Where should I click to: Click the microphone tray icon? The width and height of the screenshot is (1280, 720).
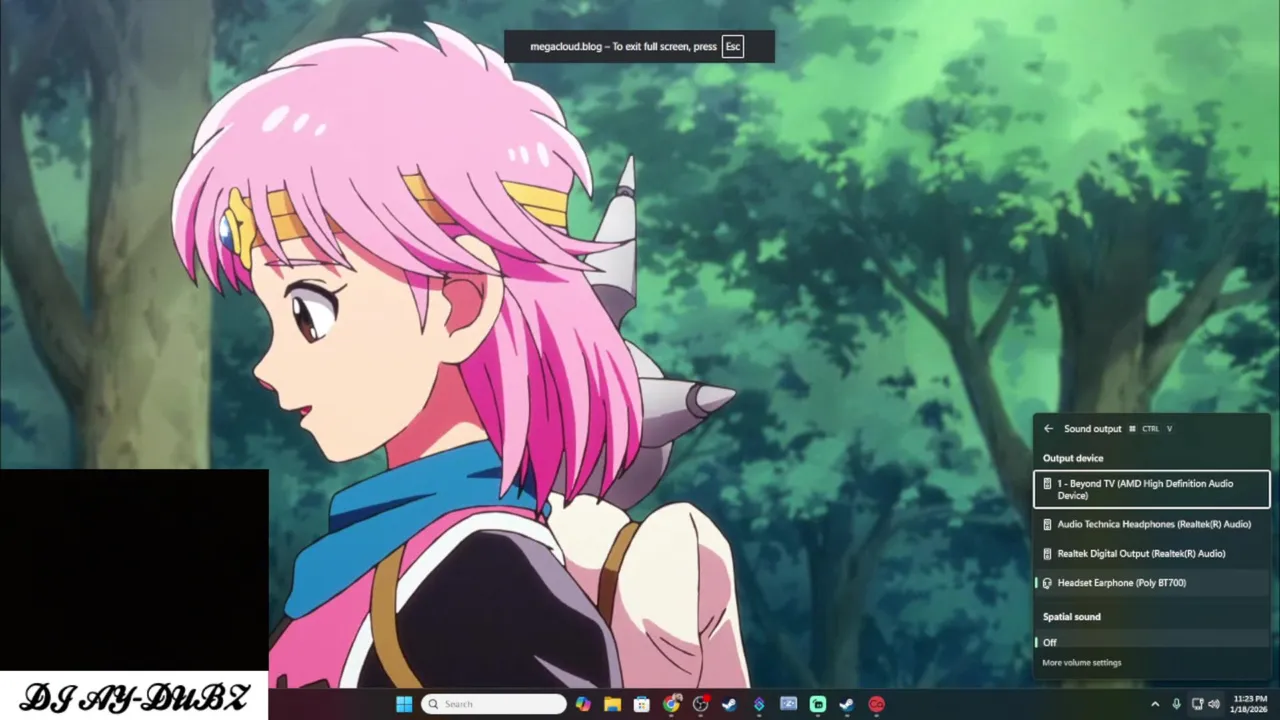coord(1176,704)
